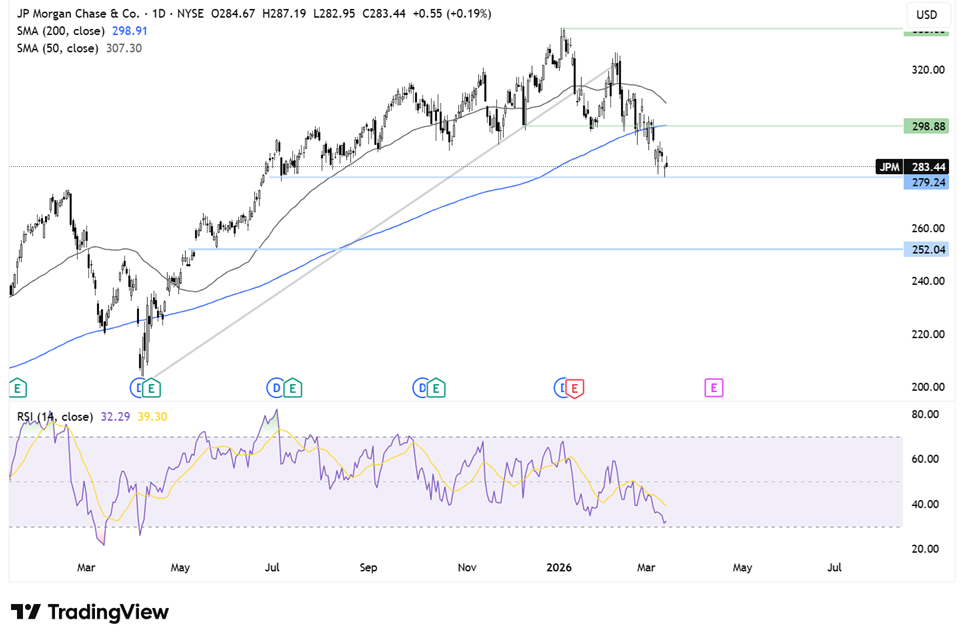Click the Nov label on time axis
965x642 pixels.
[x=467, y=568]
